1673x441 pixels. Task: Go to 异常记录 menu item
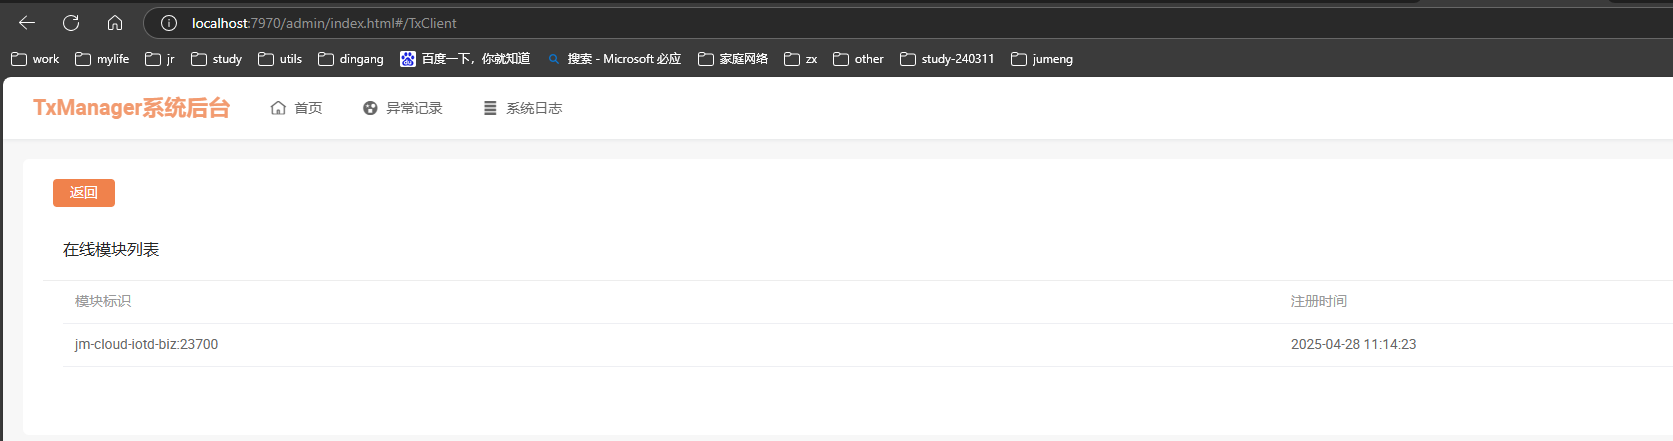414,108
